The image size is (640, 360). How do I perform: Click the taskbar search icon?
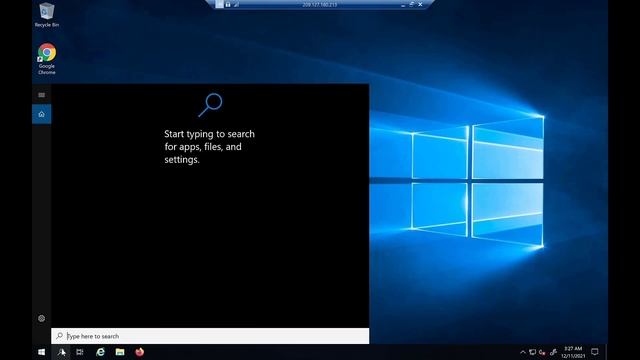point(61,352)
